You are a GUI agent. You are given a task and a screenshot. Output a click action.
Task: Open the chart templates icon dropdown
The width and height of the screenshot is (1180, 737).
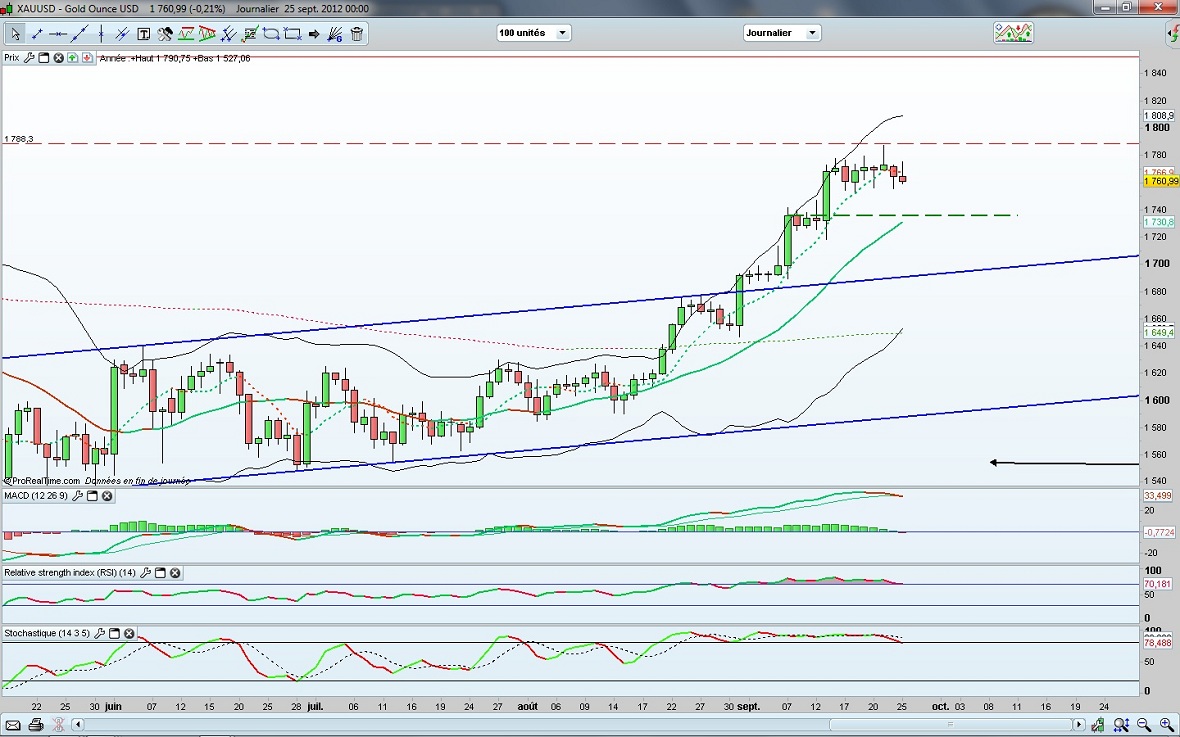(x=1013, y=33)
